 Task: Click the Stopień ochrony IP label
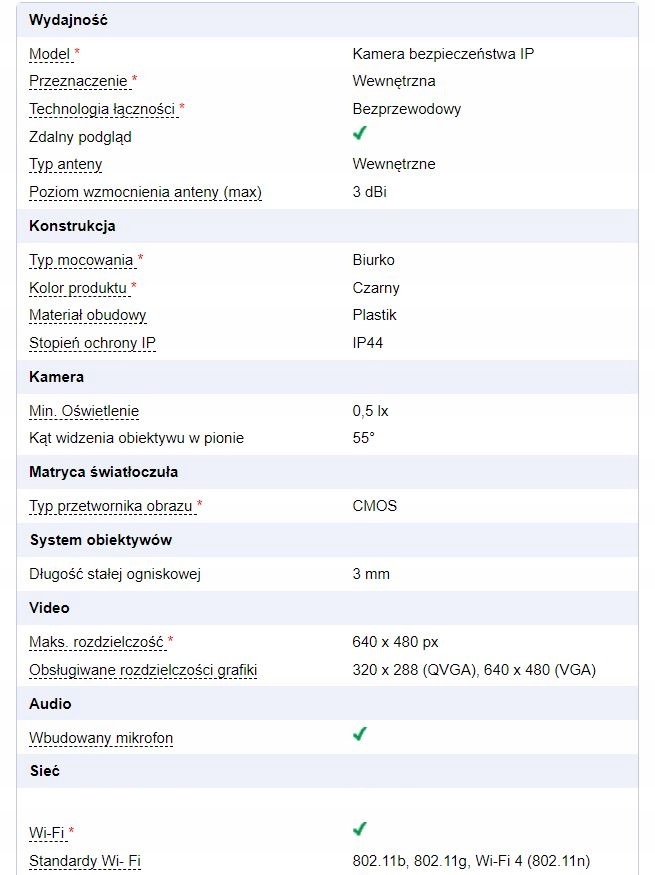click(x=92, y=343)
